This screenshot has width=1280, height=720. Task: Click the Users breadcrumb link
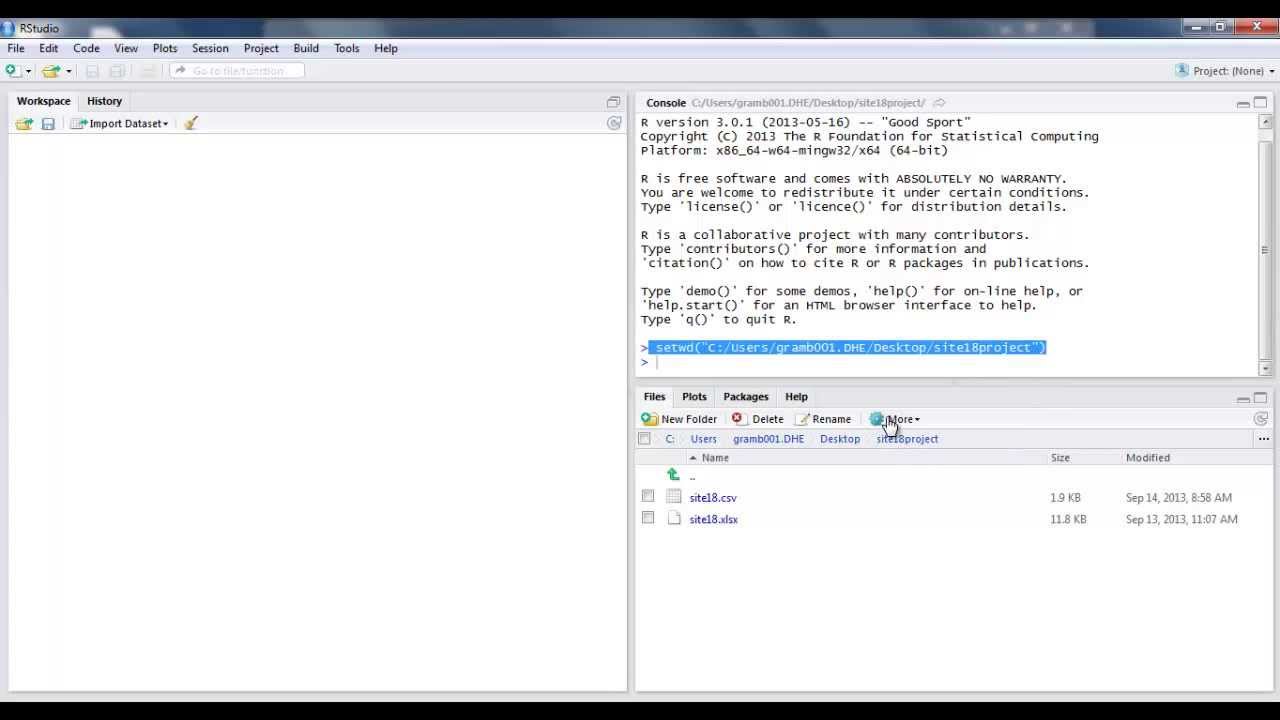(x=703, y=439)
